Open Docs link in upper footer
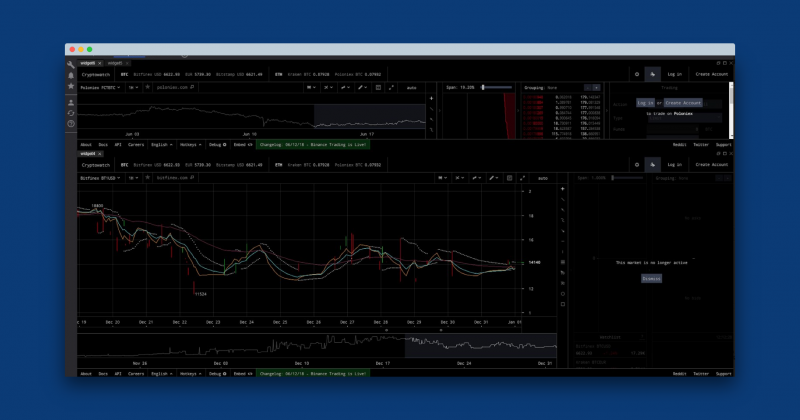Viewport: 800px width, 420px height. pyautogui.click(x=103, y=145)
